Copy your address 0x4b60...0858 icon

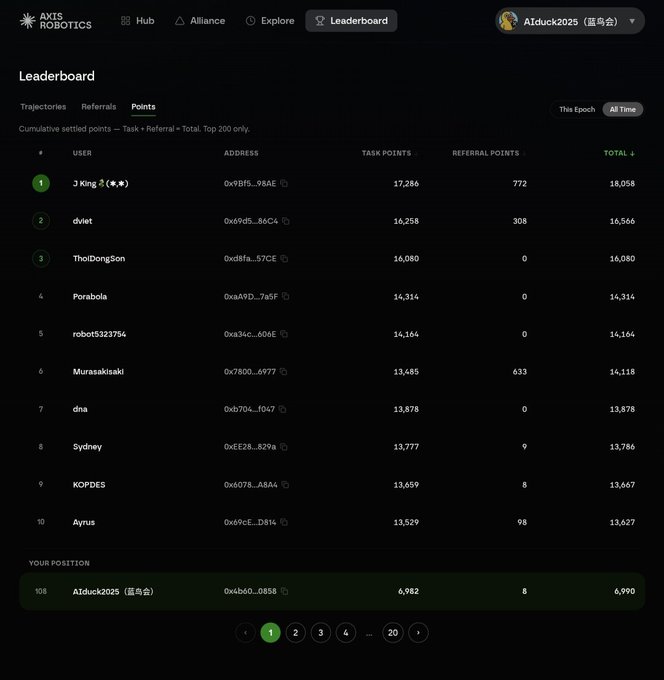click(x=284, y=591)
